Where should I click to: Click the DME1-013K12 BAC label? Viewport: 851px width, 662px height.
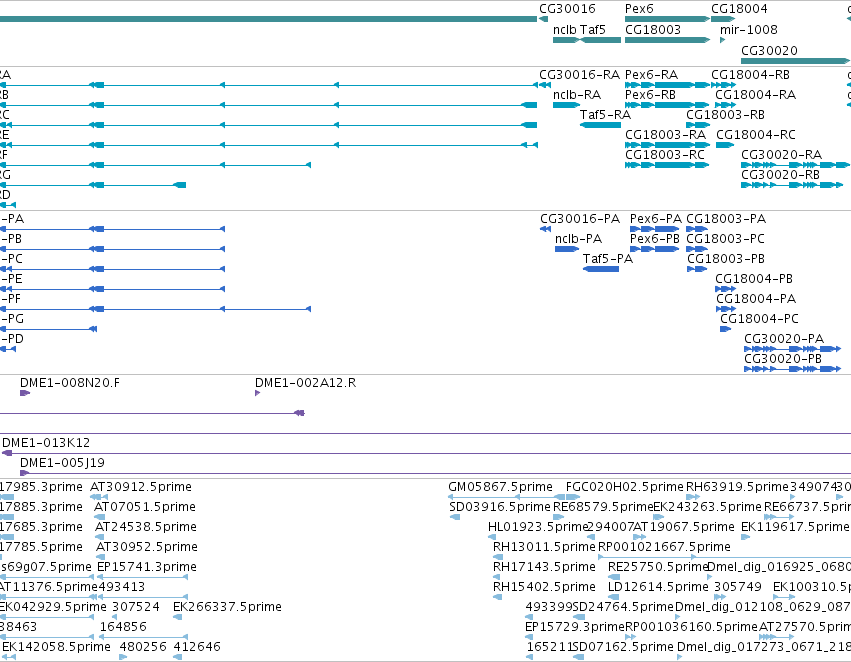tap(46, 443)
